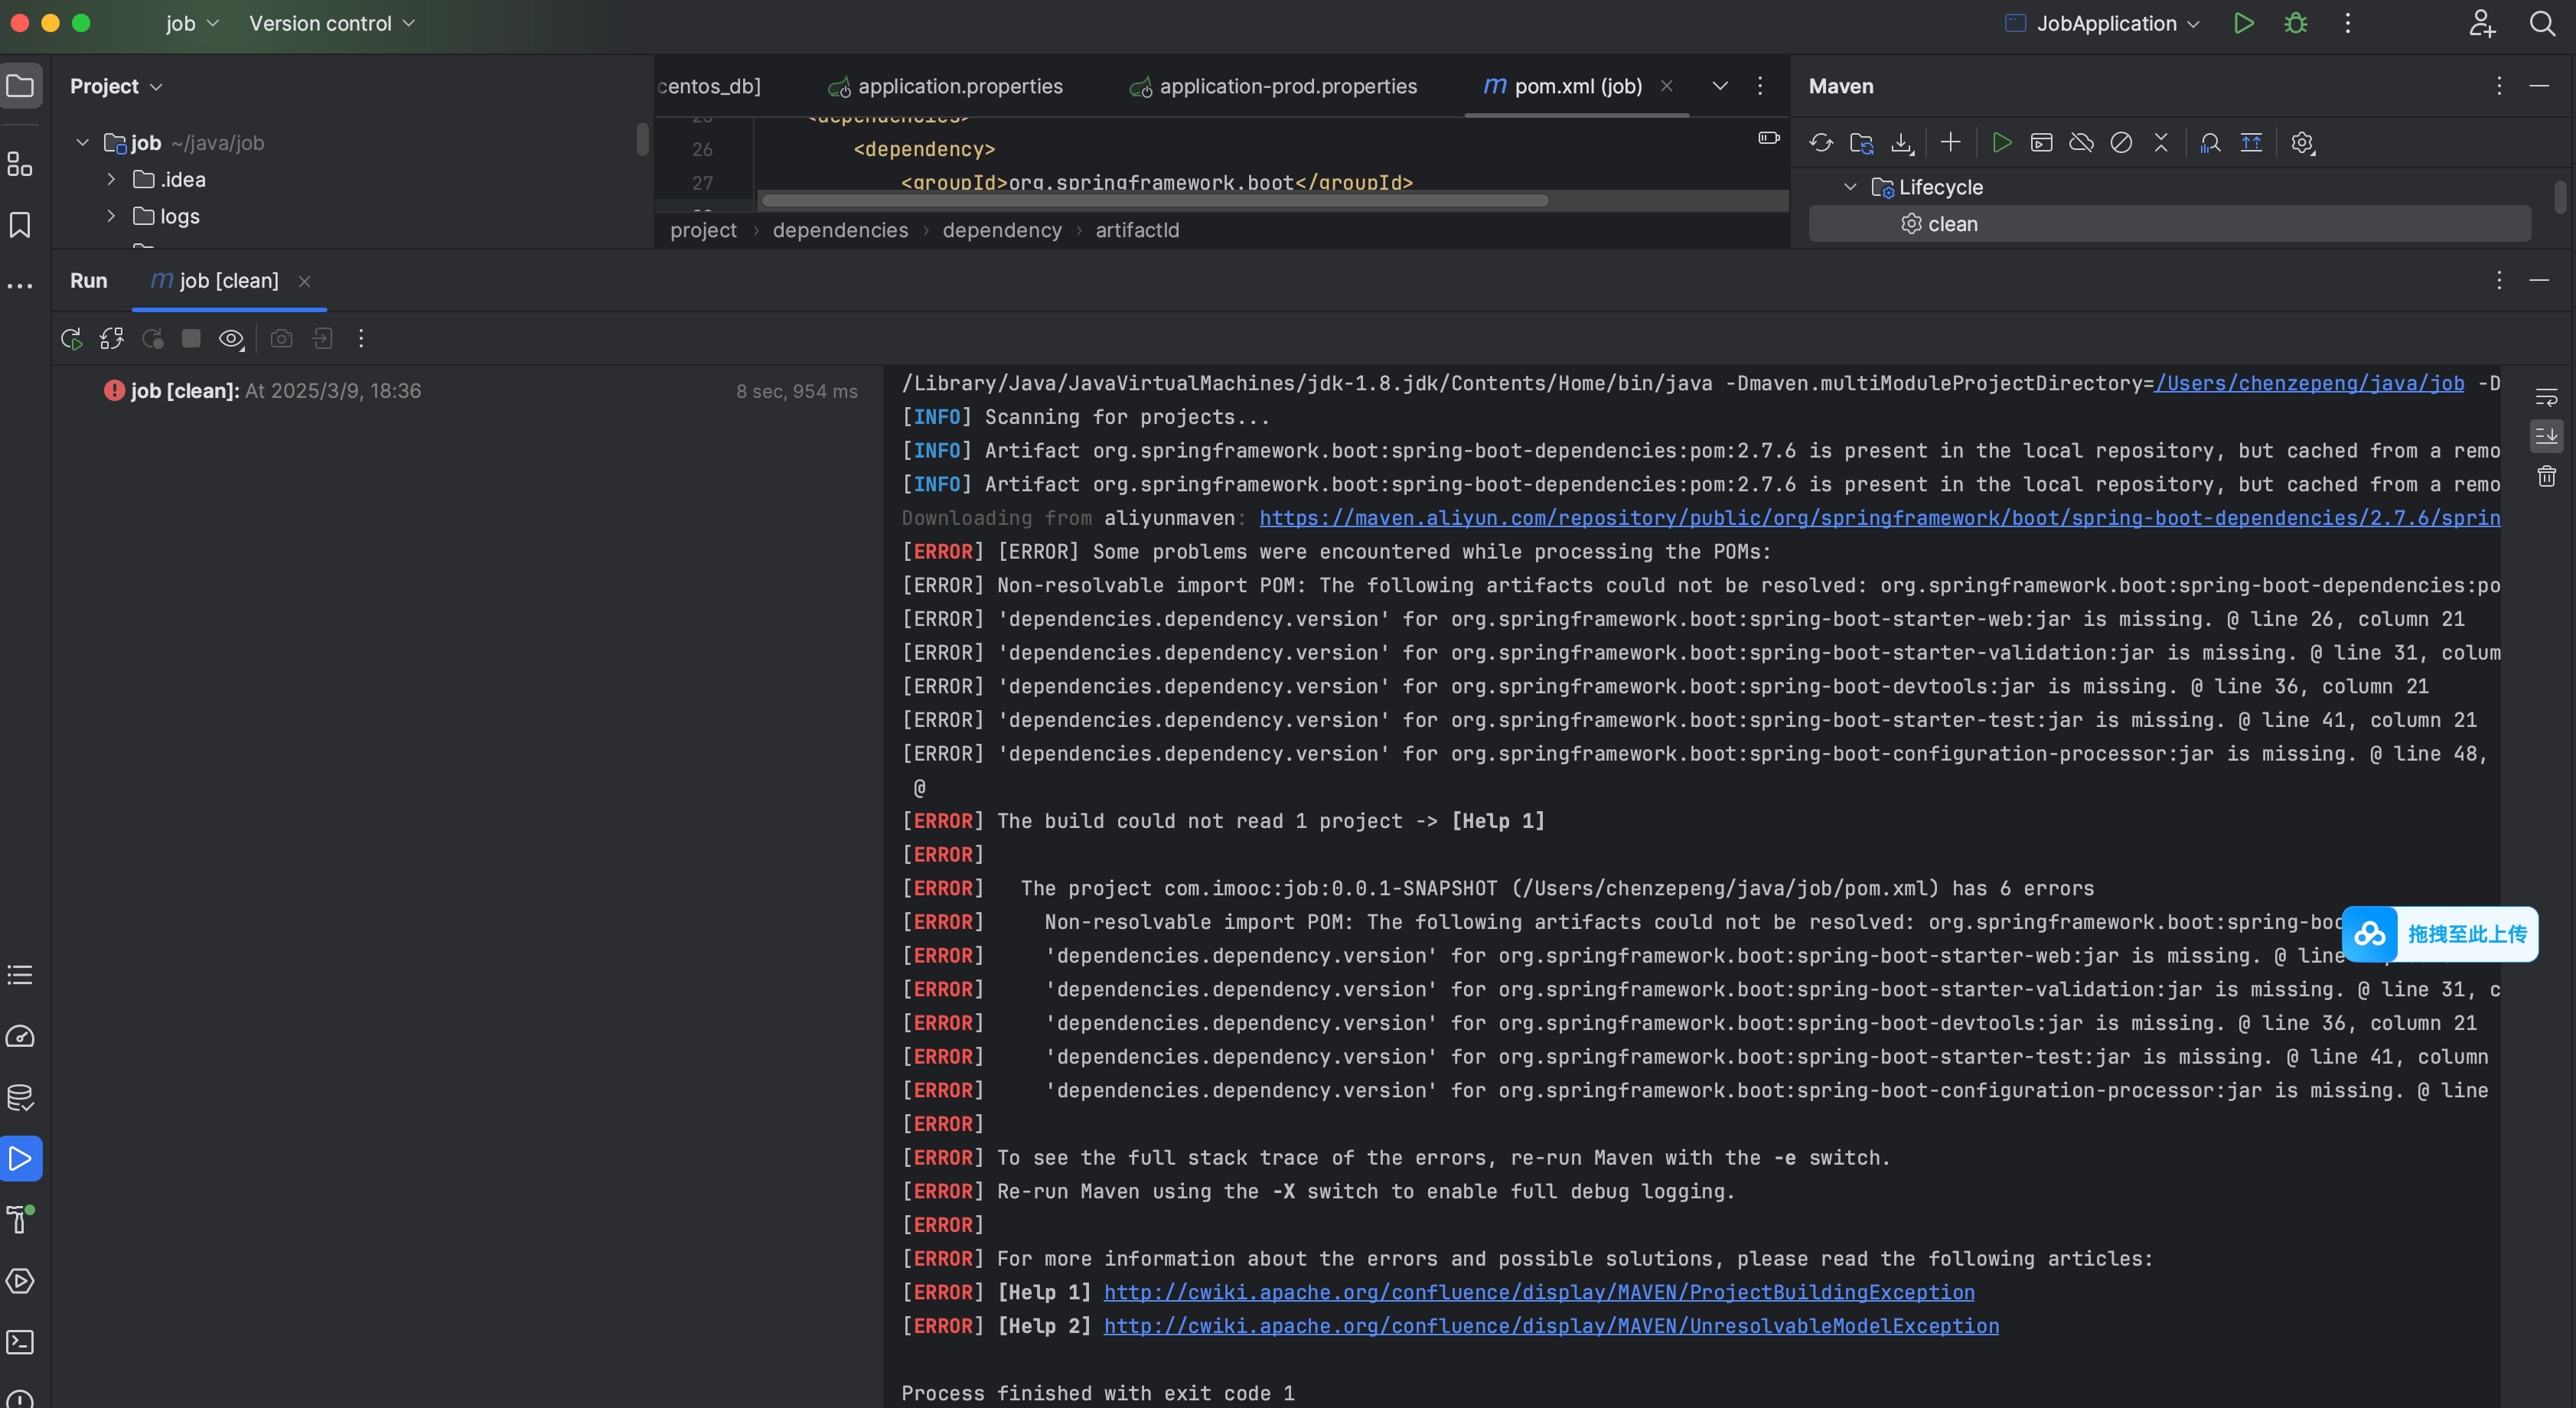This screenshot has width=2576, height=1408.
Task: Open the Project tool window icon
Action: pos(20,86)
